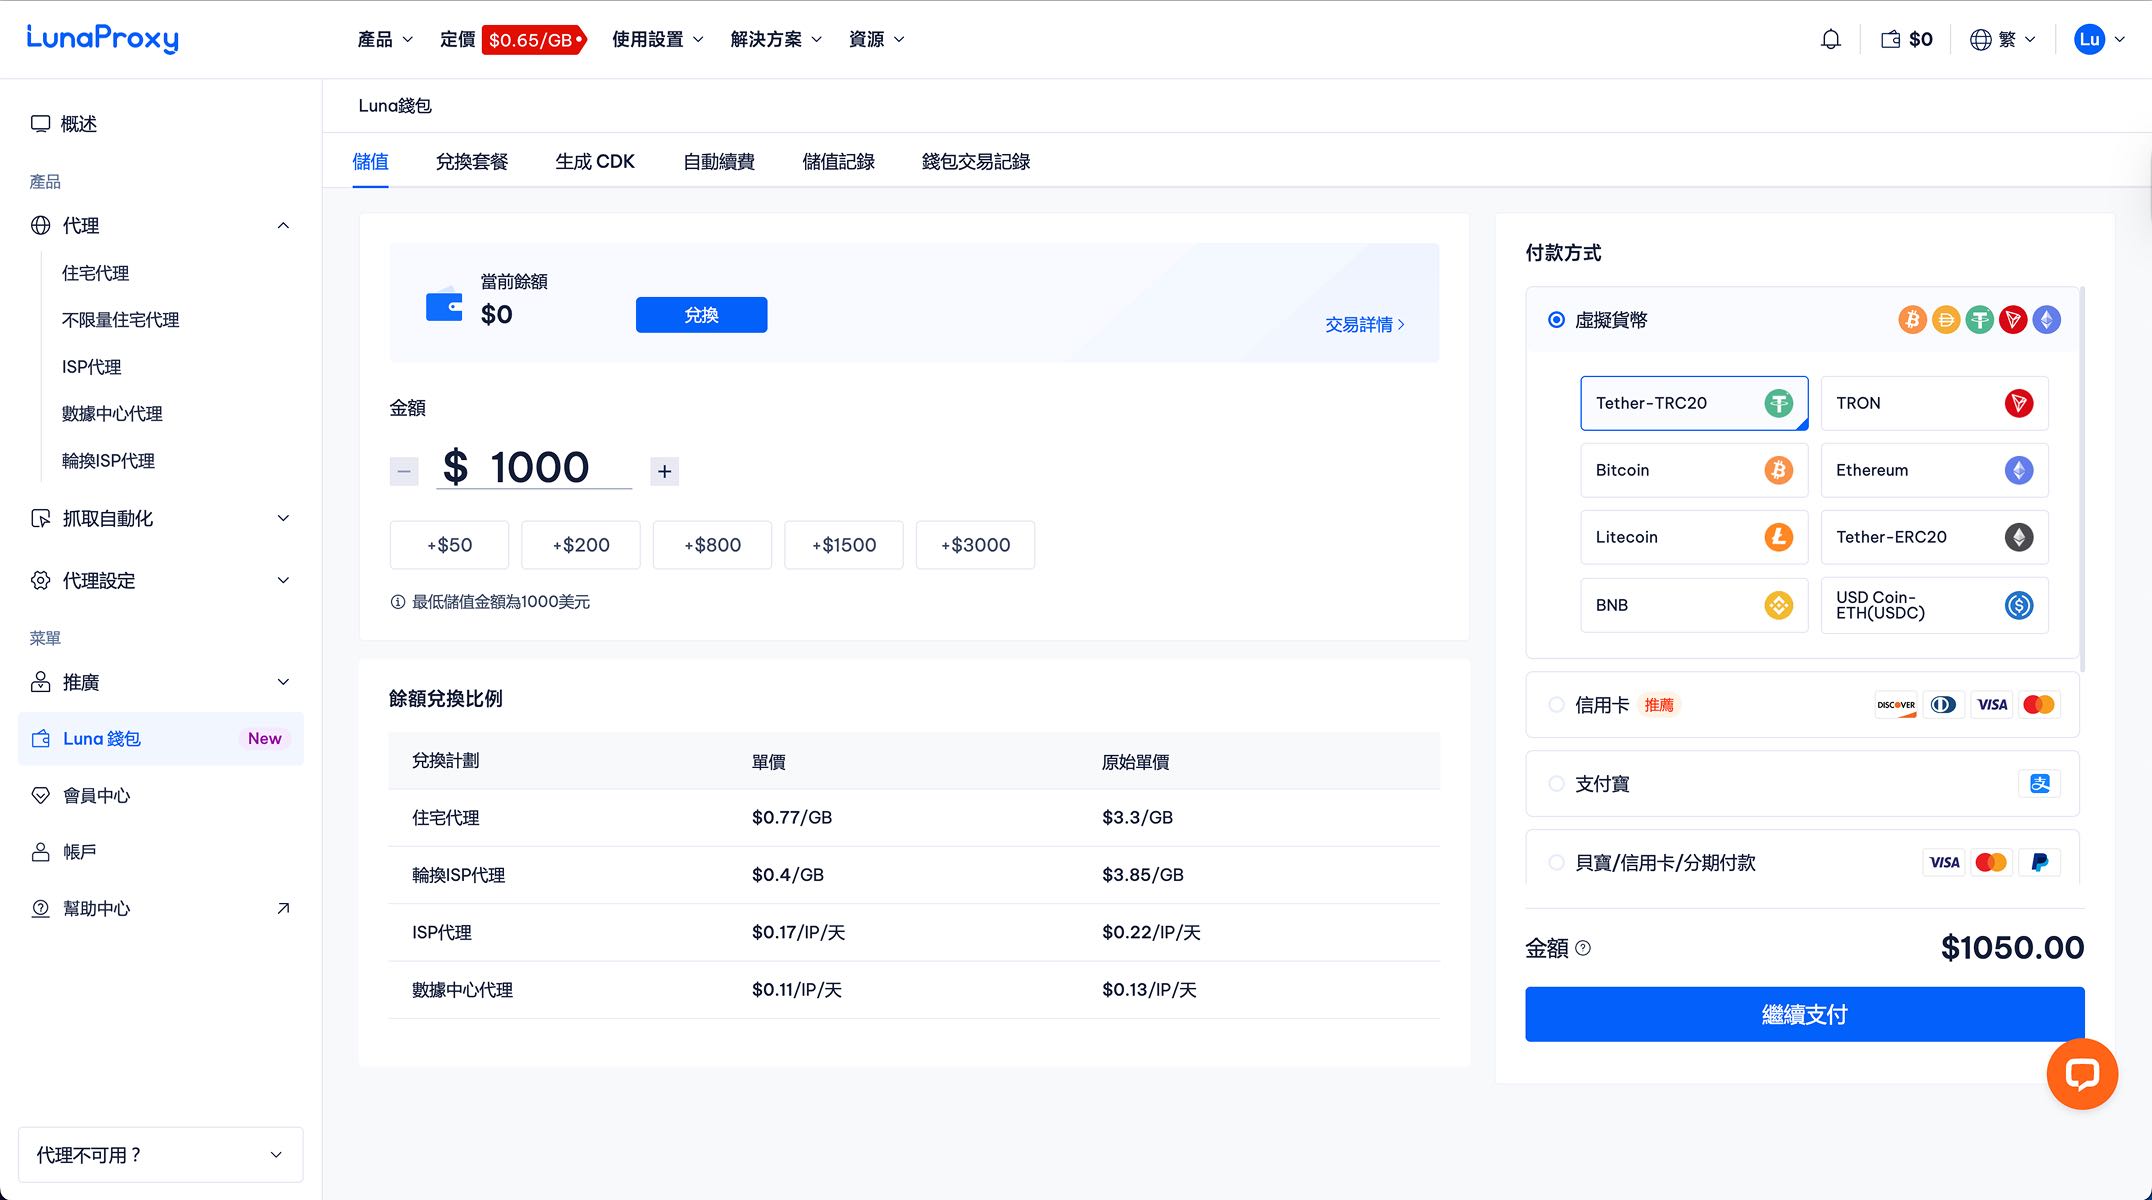
Task: Add +$800 to the amount
Action: [x=712, y=545]
